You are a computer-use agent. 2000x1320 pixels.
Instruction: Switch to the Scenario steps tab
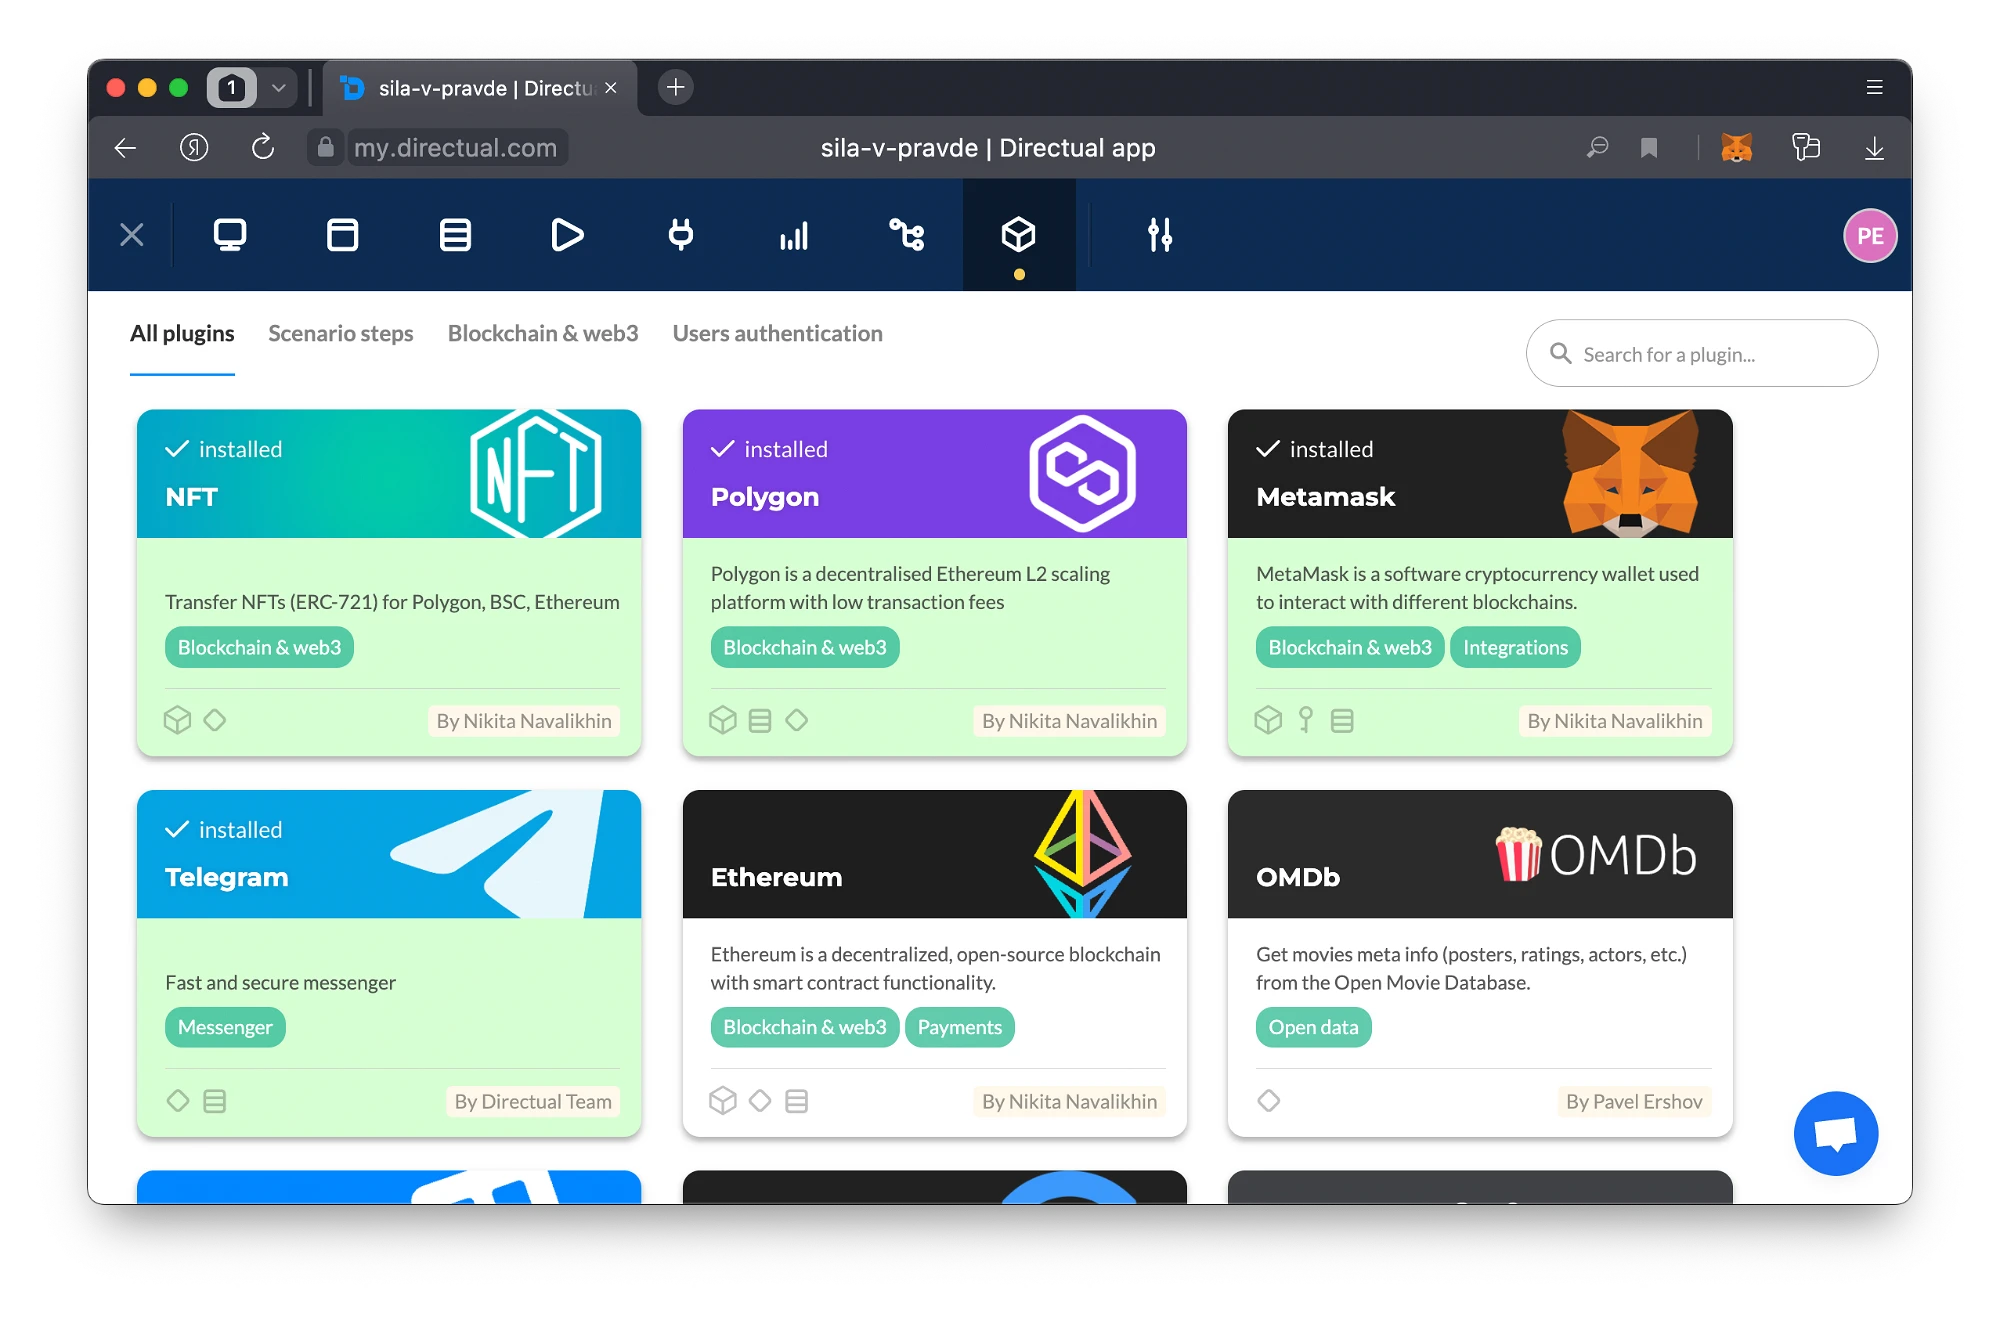point(341,334)
